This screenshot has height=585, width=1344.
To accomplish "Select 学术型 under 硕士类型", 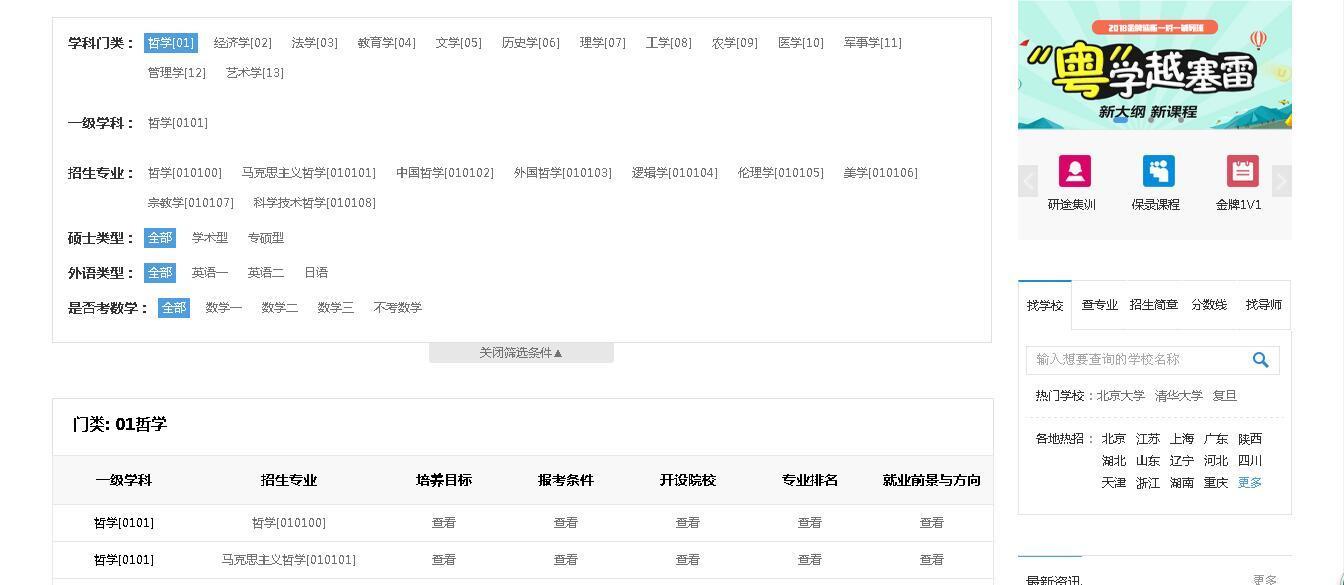I will (x=209, y=238).
